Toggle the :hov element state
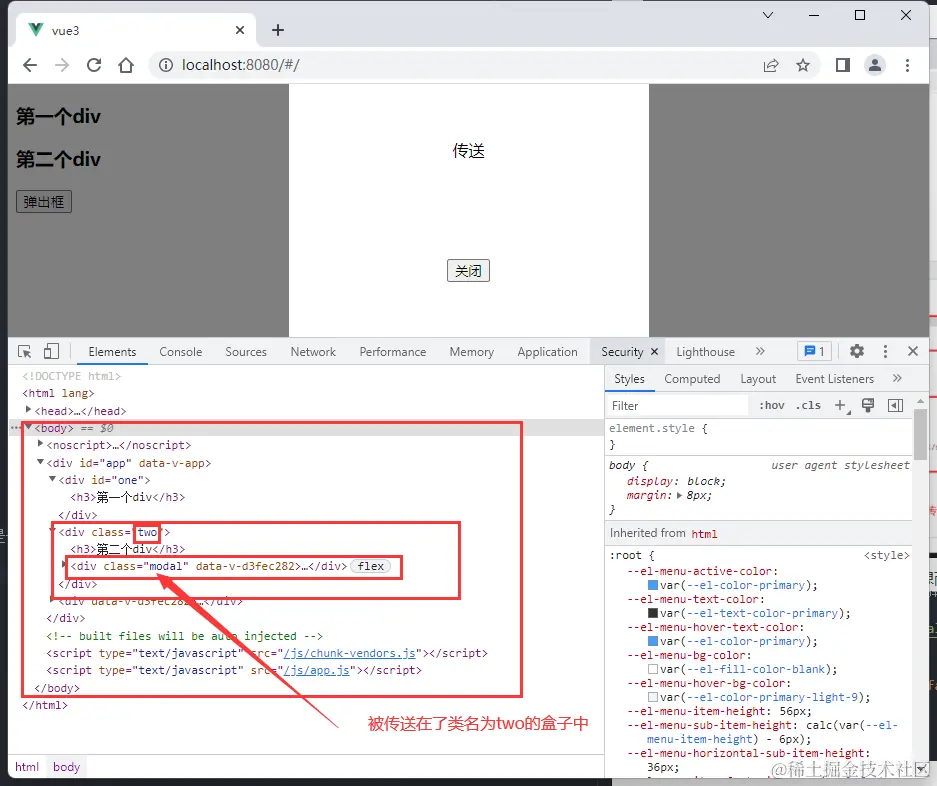The height and width of the screenshot is (786, 937). pyautogui.click(x=771, y=405)
